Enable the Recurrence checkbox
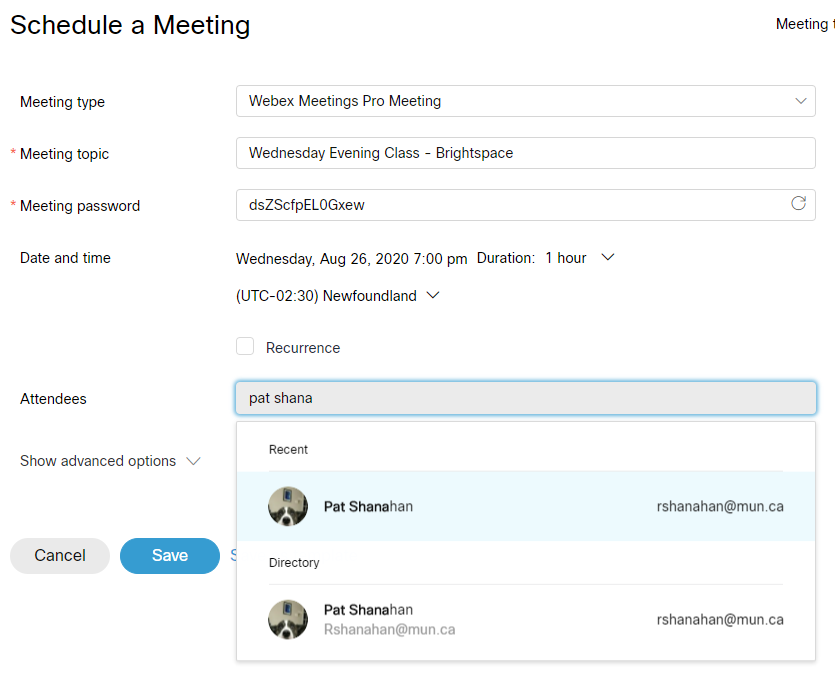This screenshot has height=686, width=835. [x=245, y=346]
